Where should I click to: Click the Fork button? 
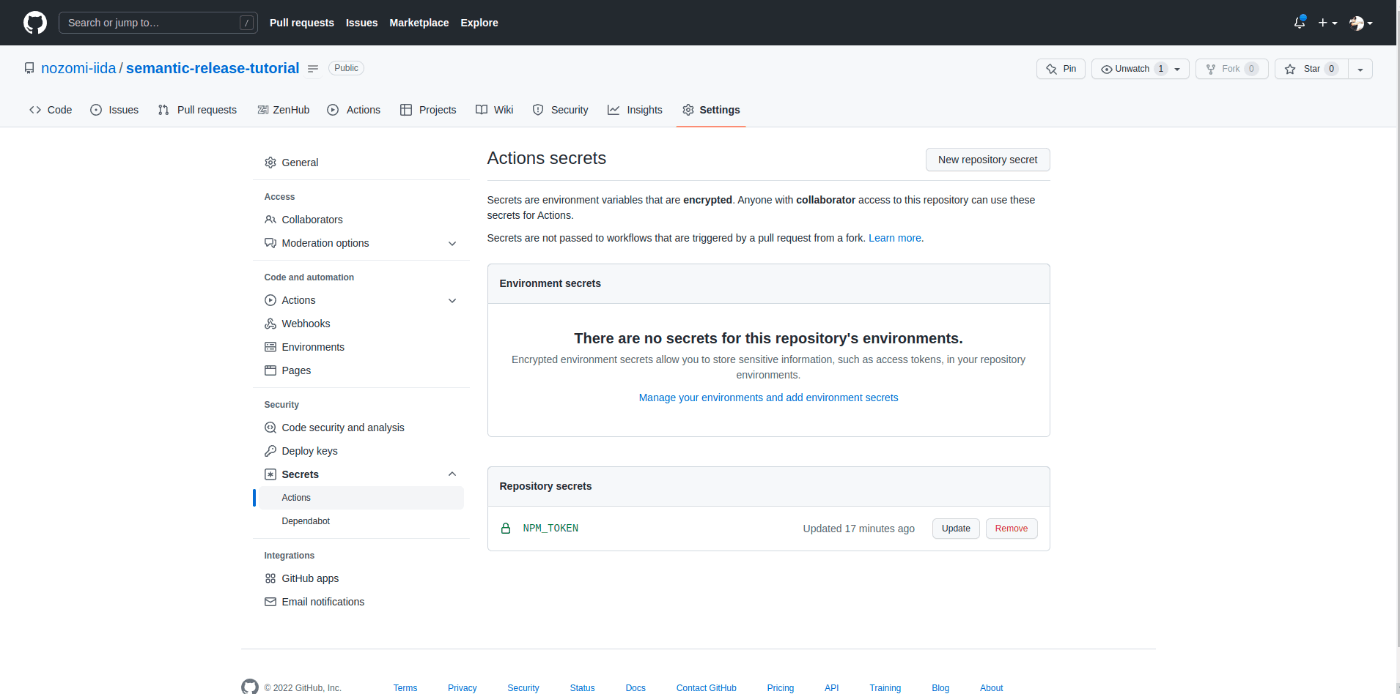[1232, 69]
